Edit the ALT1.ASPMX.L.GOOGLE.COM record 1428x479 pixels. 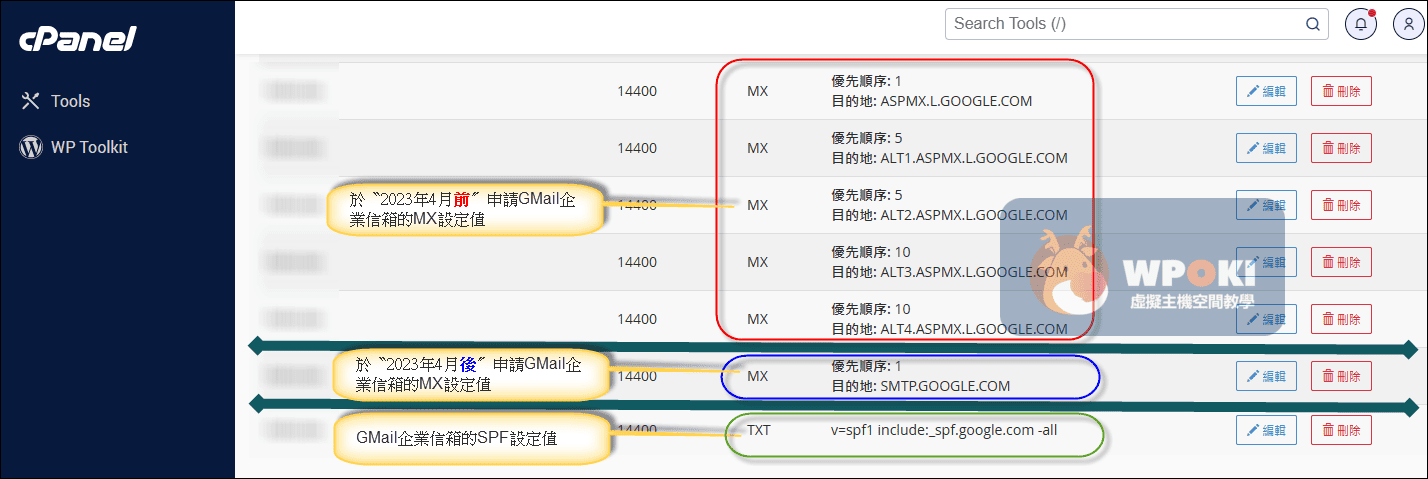coord(1266,148)
